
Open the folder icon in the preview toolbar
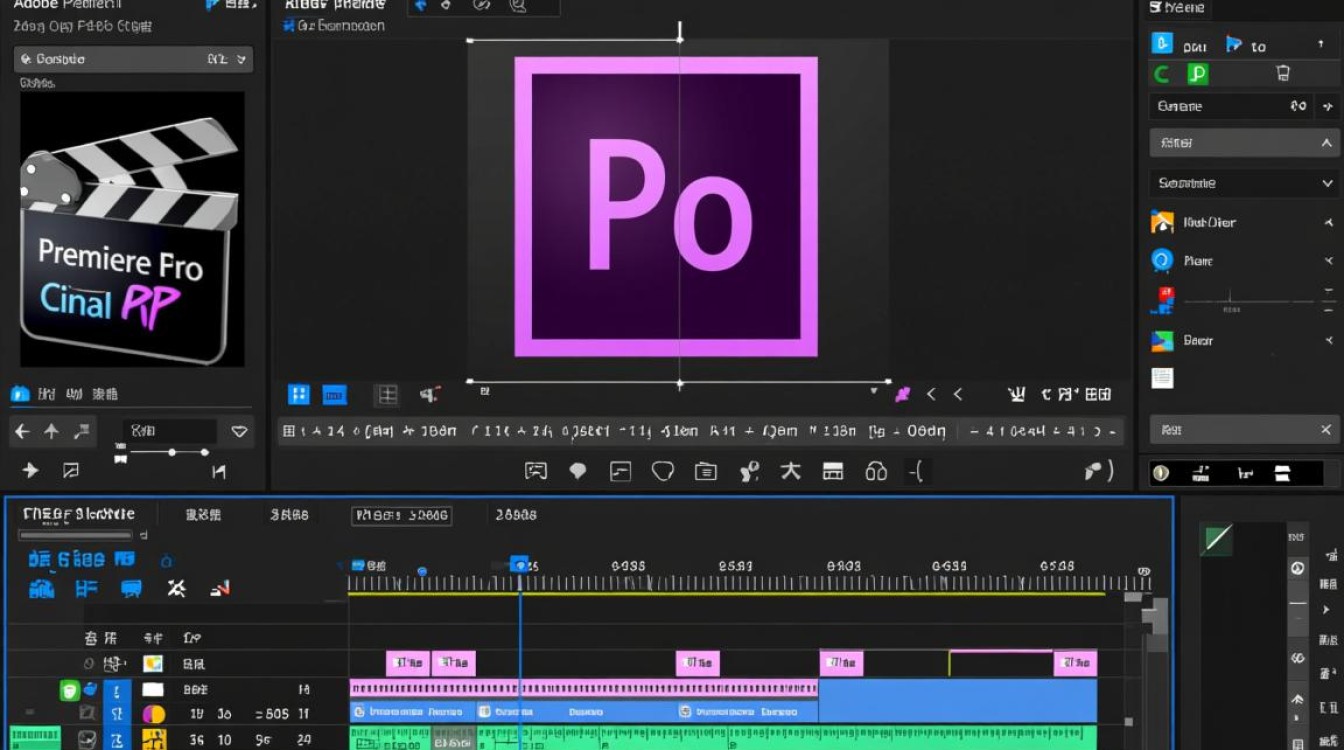click(x=706, y=471)
